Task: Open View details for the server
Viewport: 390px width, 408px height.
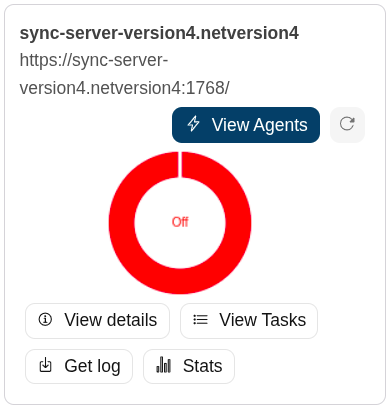Action: click(x=97, y=321)
